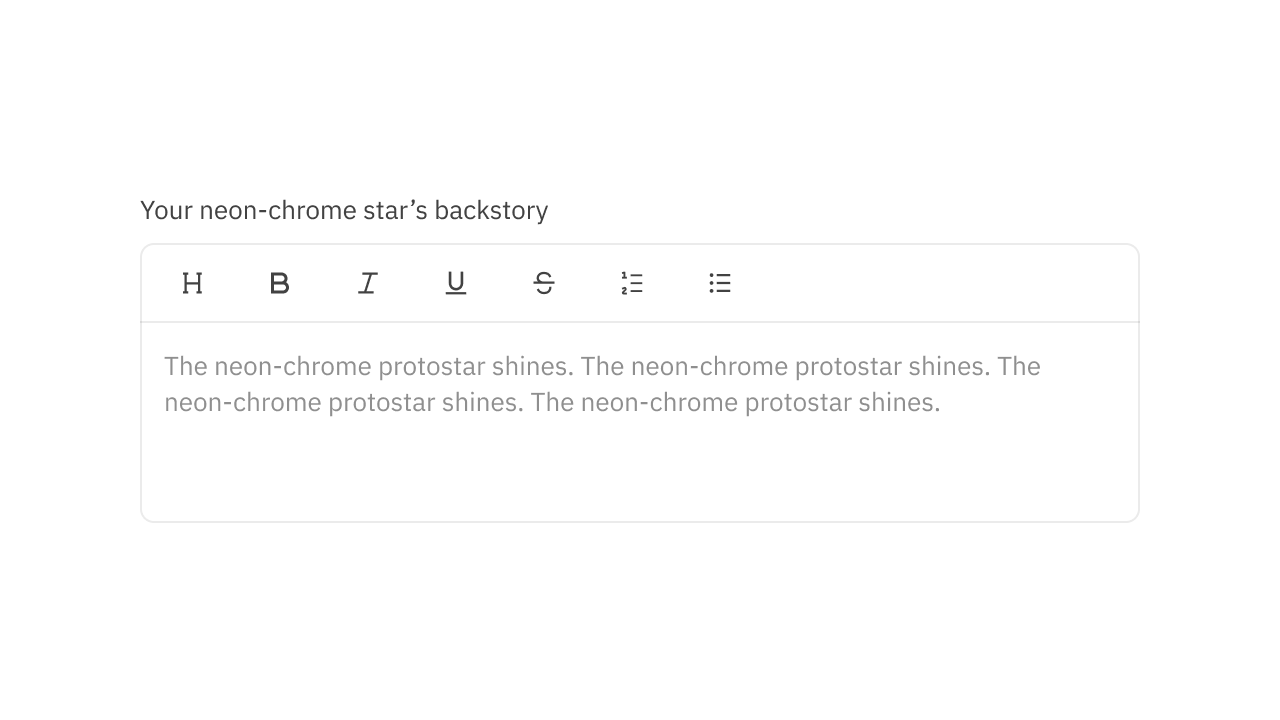Insert a bulleted list
Viewport: 1280px width, 720px height.
720,283
